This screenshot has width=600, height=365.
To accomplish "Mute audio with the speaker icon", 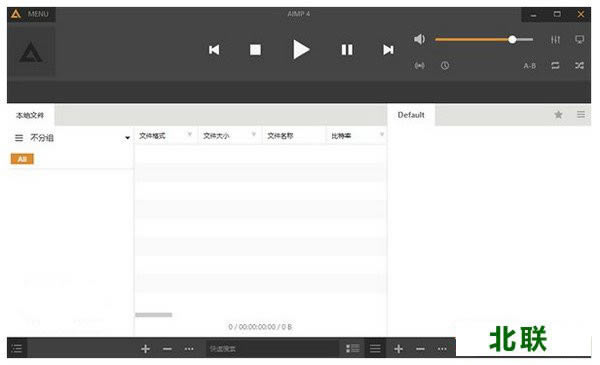I will [419, 39].
